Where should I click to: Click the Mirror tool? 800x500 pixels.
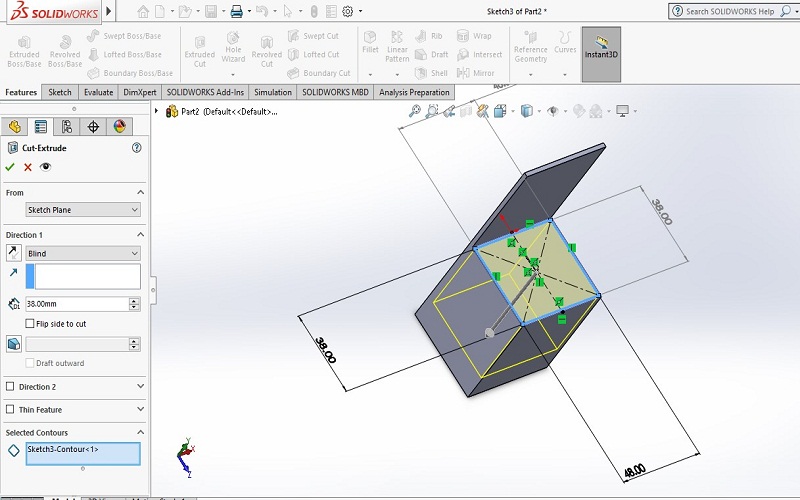(x=476, y=73)
